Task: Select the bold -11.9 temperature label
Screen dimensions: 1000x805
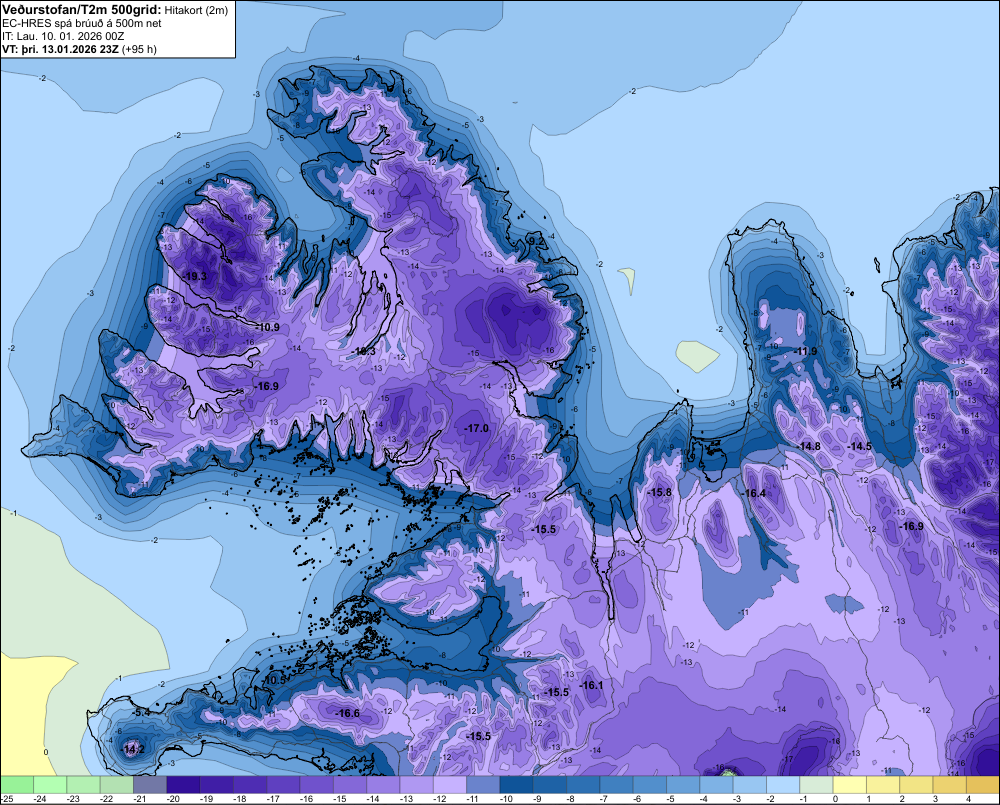Action: pyautogui.click(x=805, y=351)
